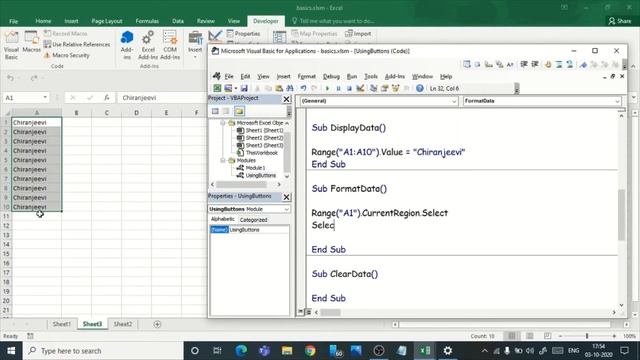
Task: Close the Project - VBAProject pane
Action: pyautogui.click(x=287, y=99)
